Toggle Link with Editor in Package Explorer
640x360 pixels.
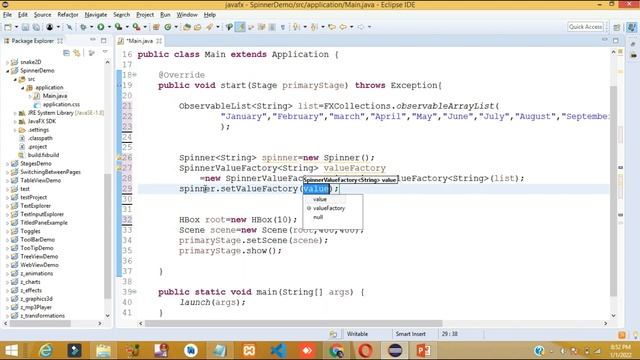(77, 53)
